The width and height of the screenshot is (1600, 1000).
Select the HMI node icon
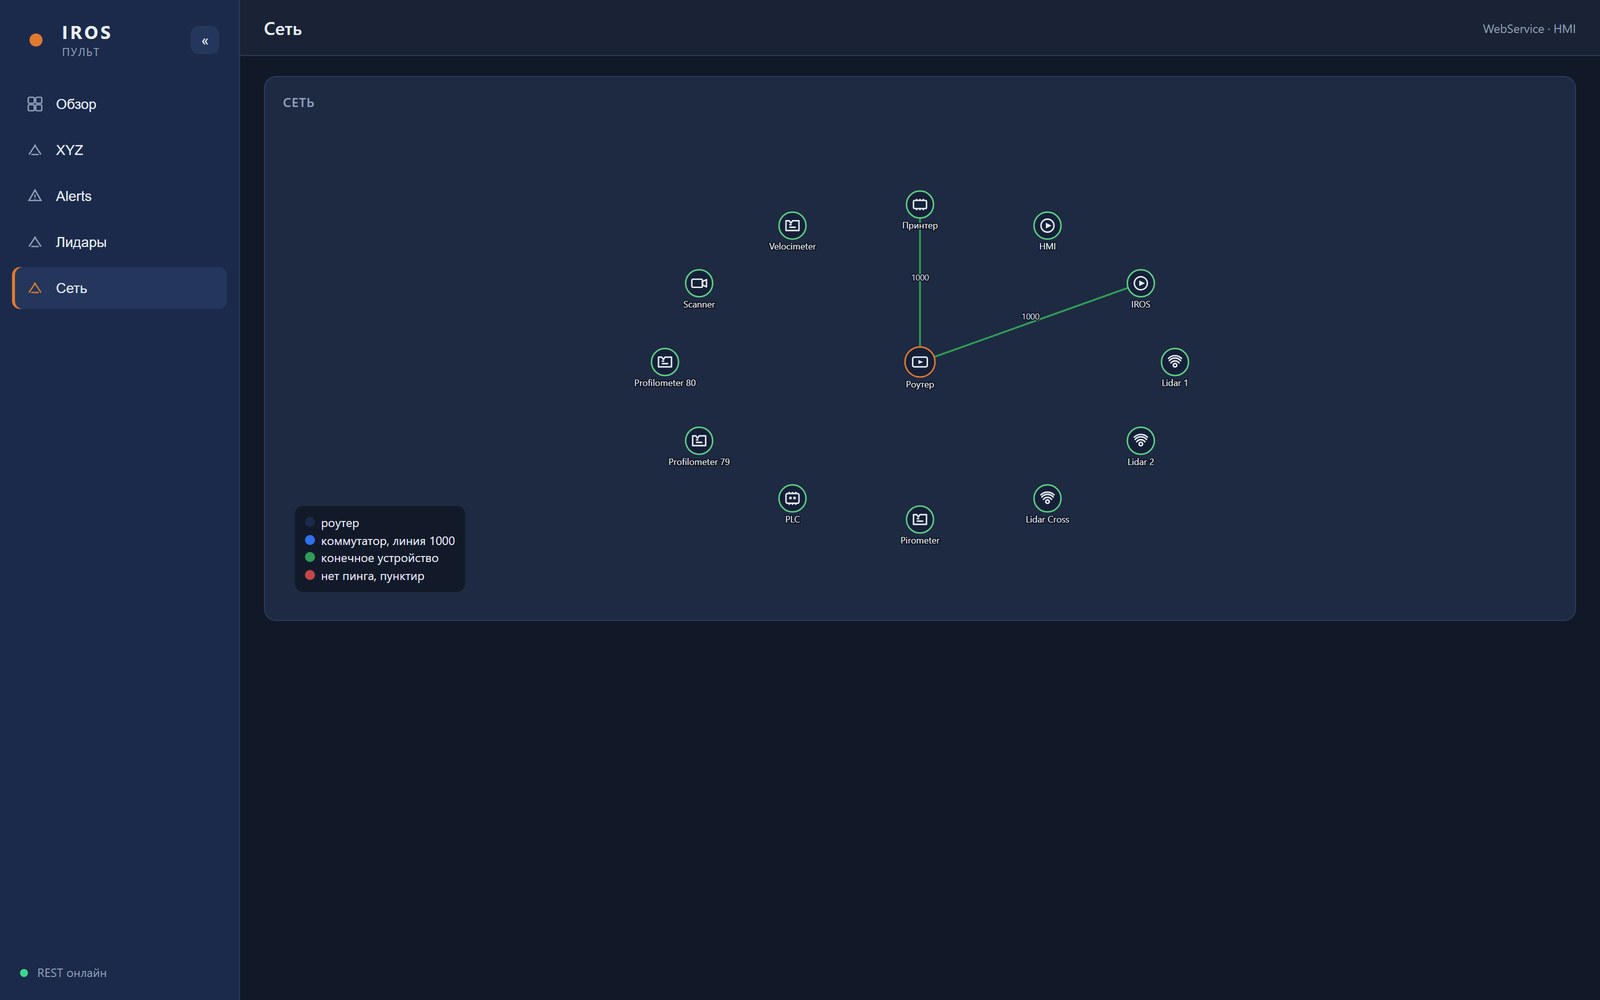[1047, 225]
